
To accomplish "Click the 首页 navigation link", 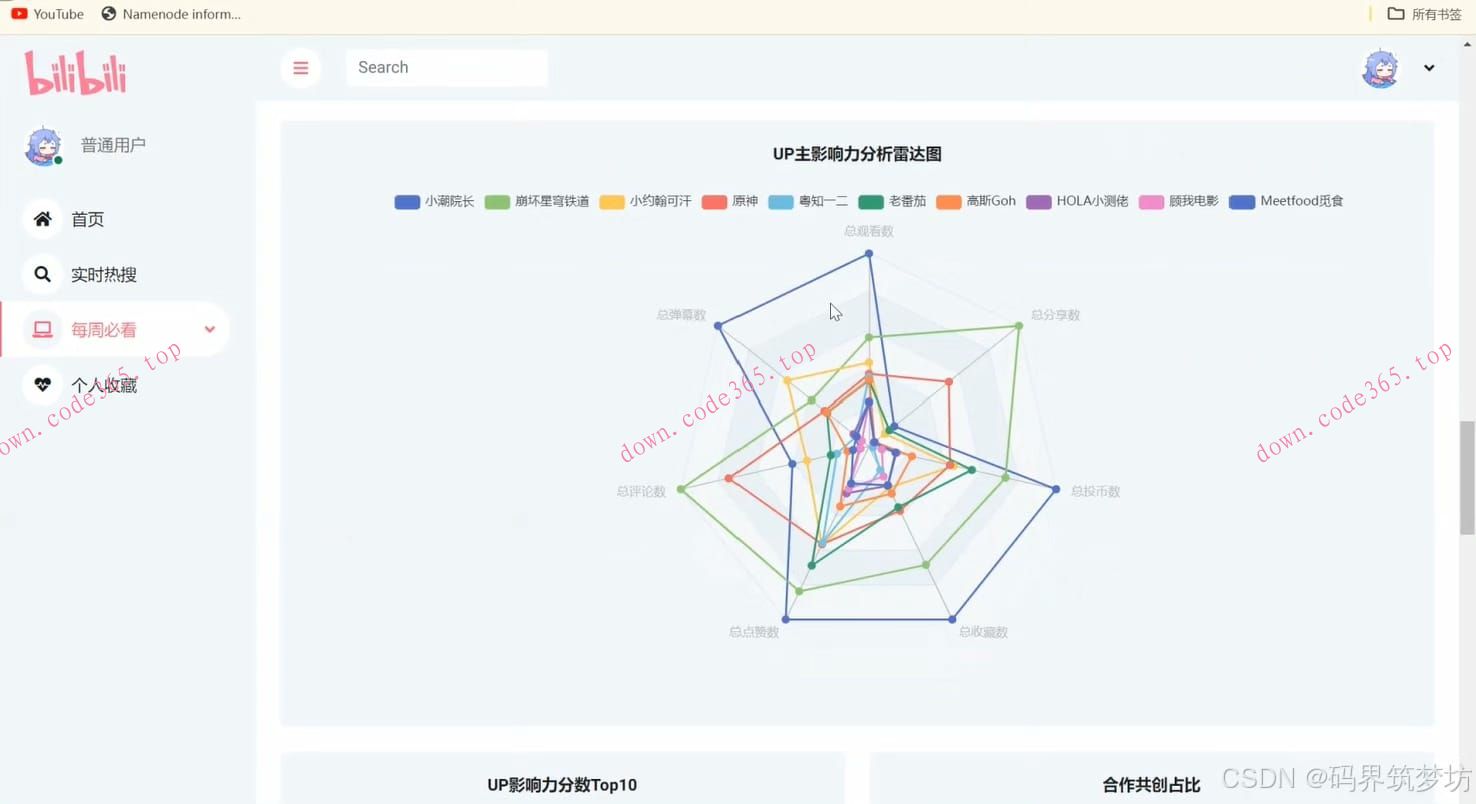I will [87, 218].
